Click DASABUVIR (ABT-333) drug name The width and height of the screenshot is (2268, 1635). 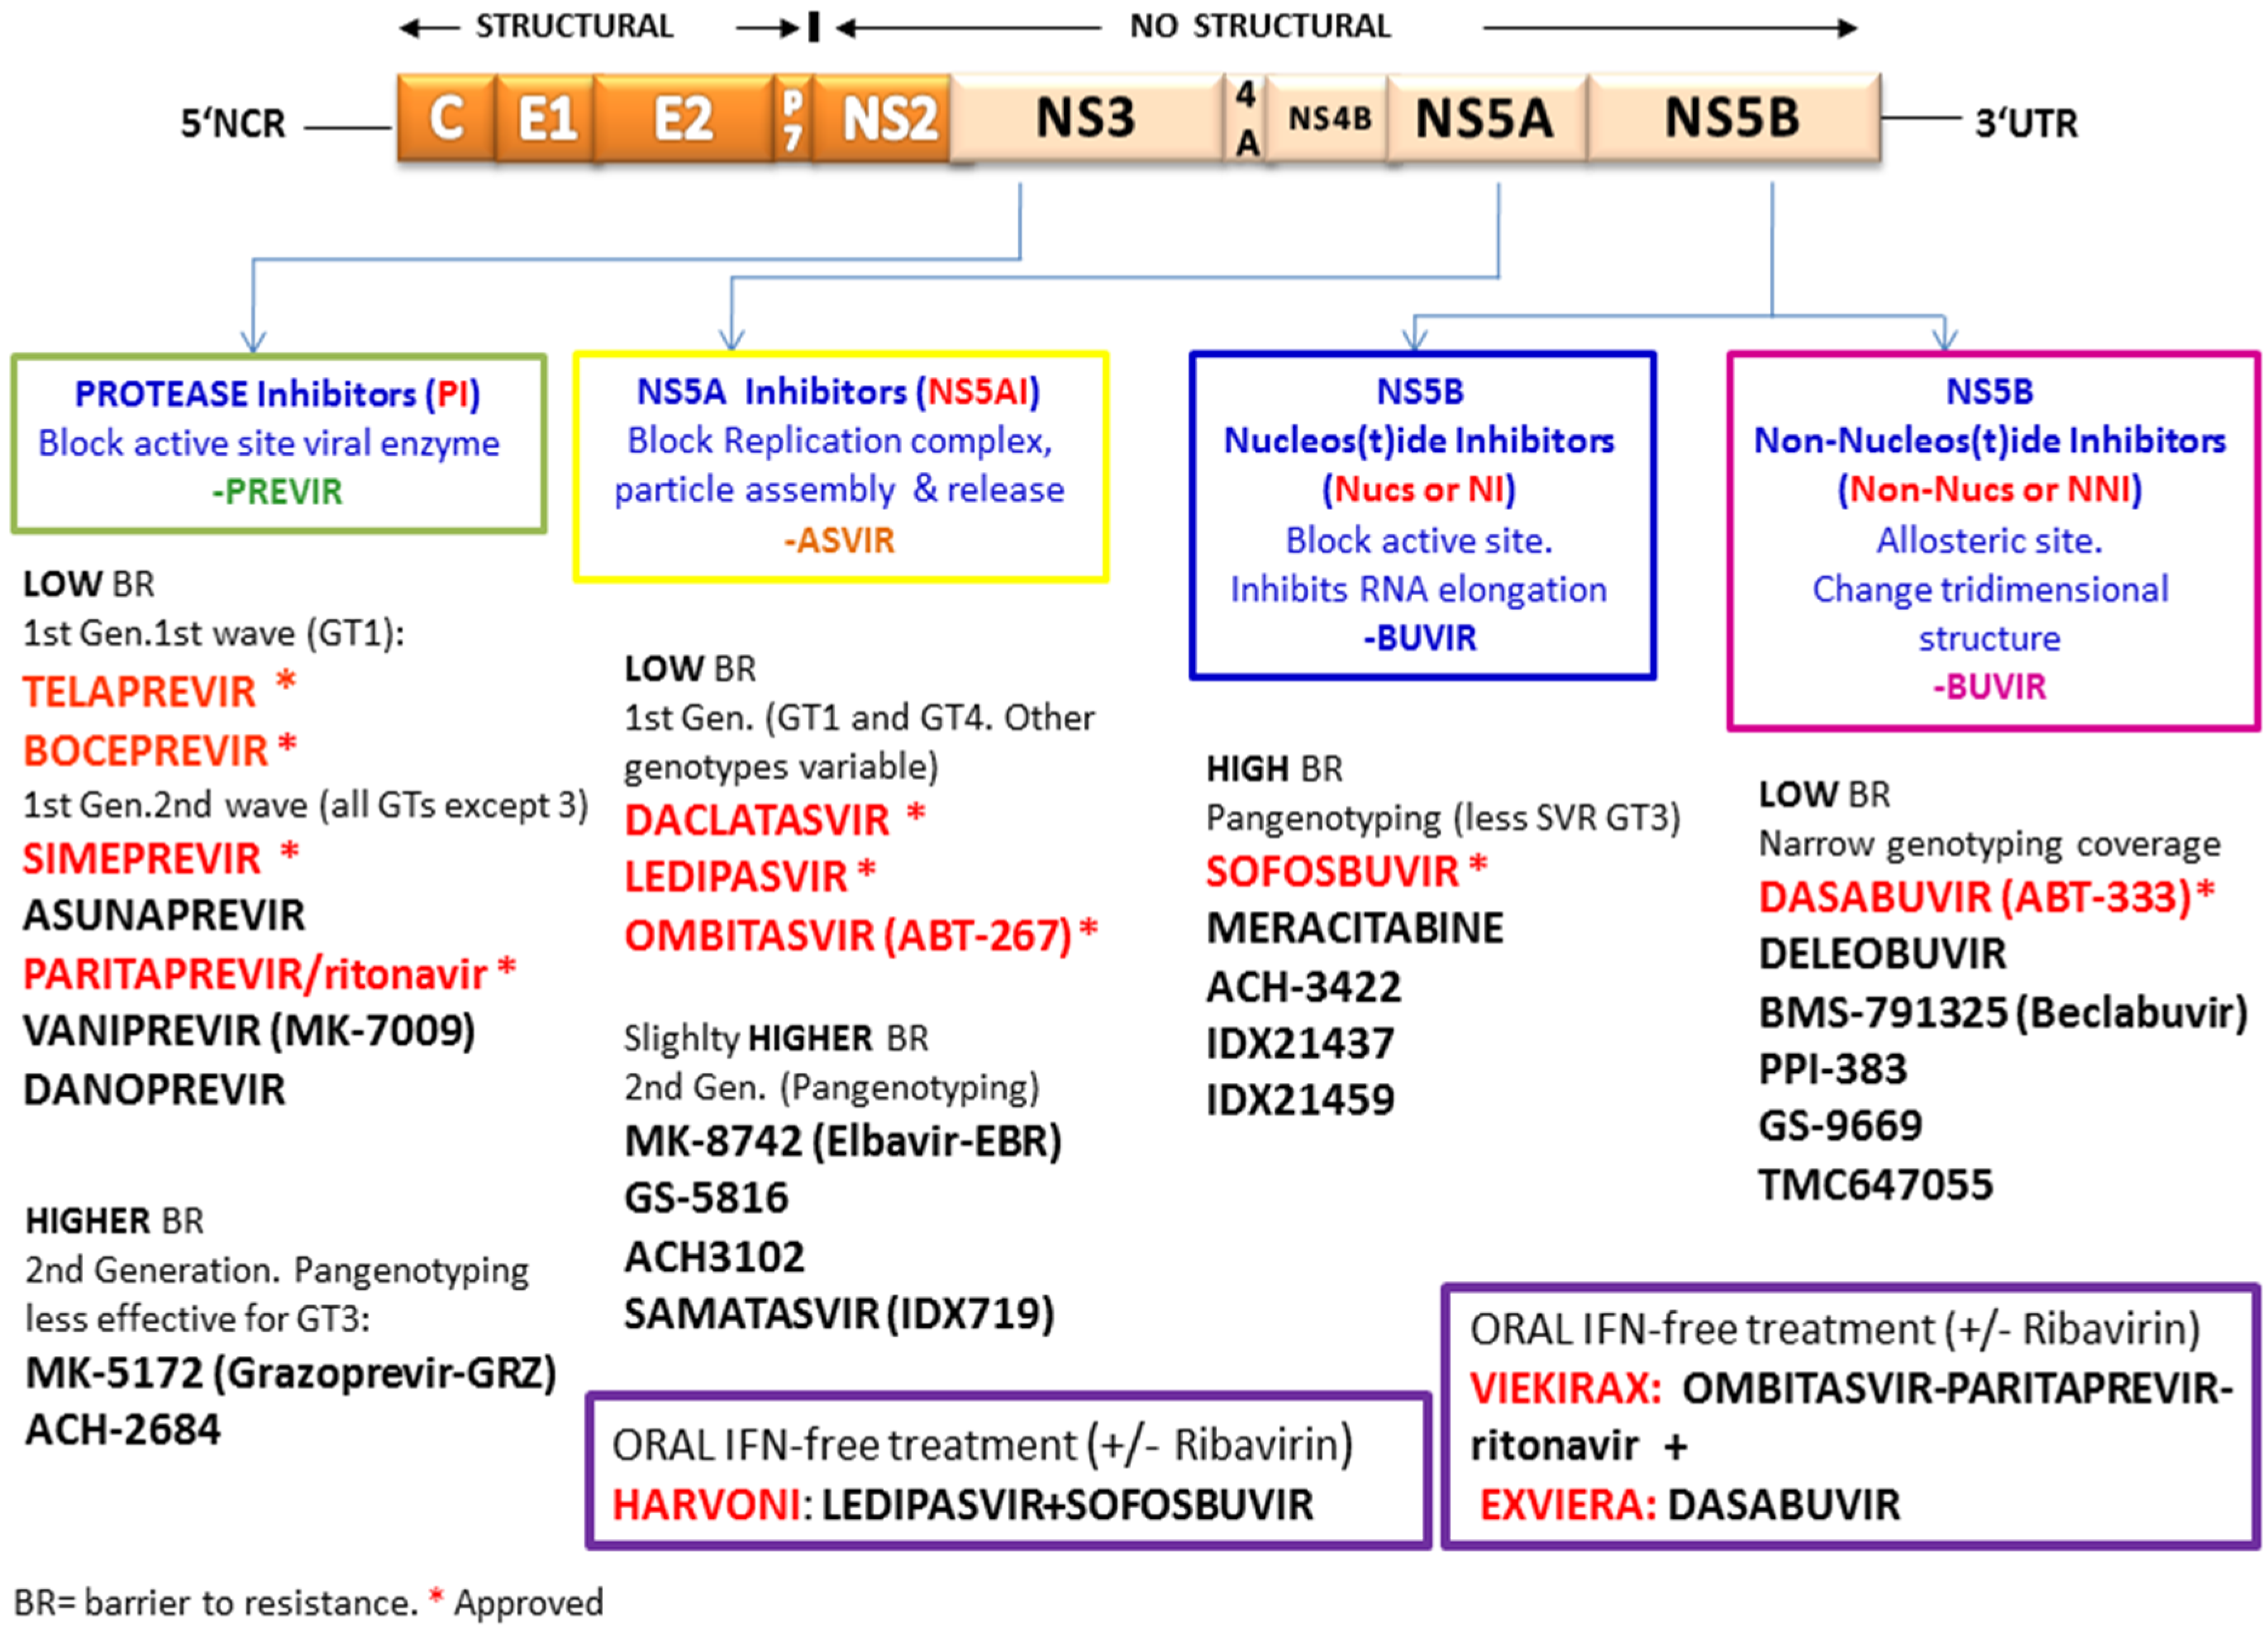(1975, 897)
